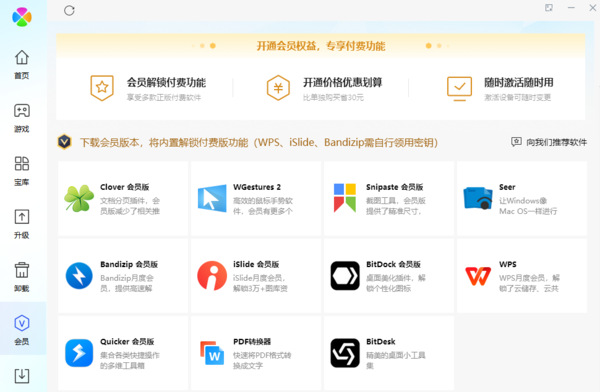
Task: Open BitDesk title text
Action: [381, 341]
